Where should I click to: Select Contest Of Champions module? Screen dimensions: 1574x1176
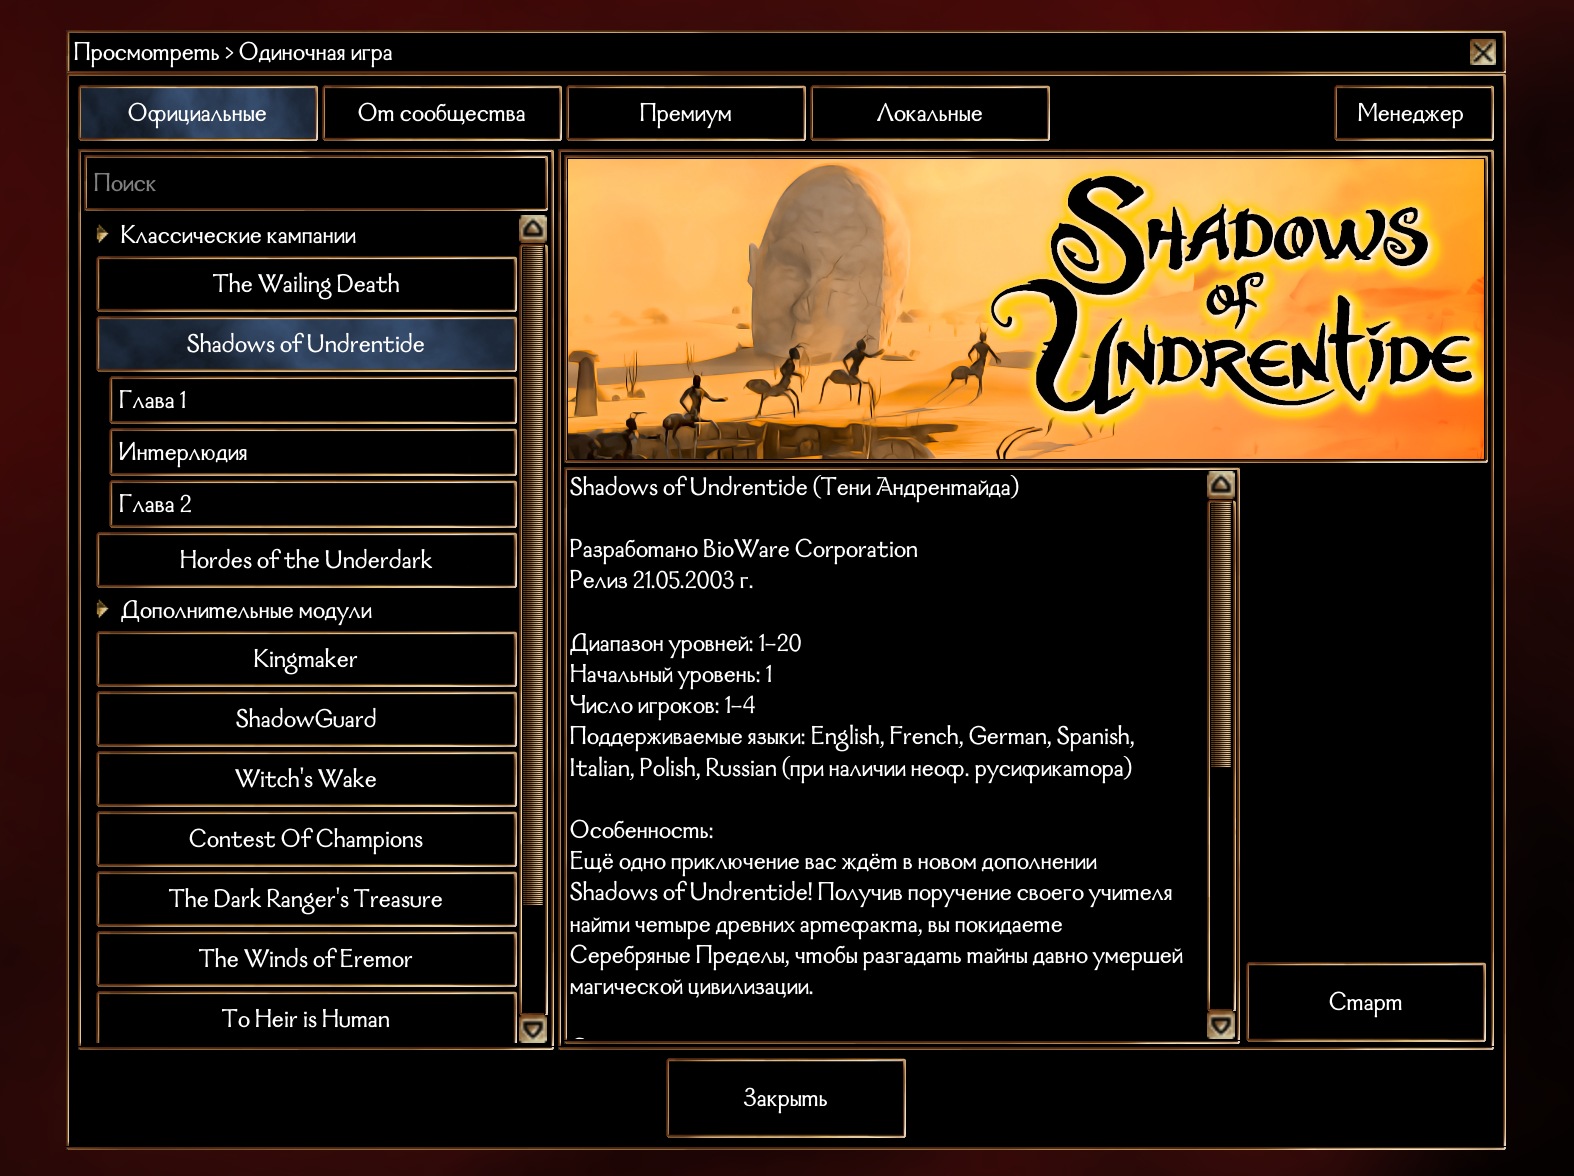coord(306,839)
